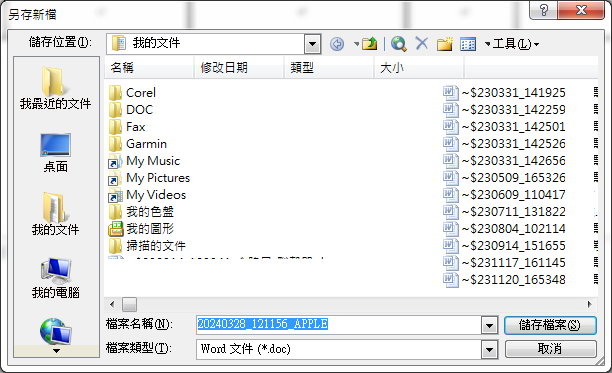
Task: Select the My Videos shortcut
Action: 147,195
